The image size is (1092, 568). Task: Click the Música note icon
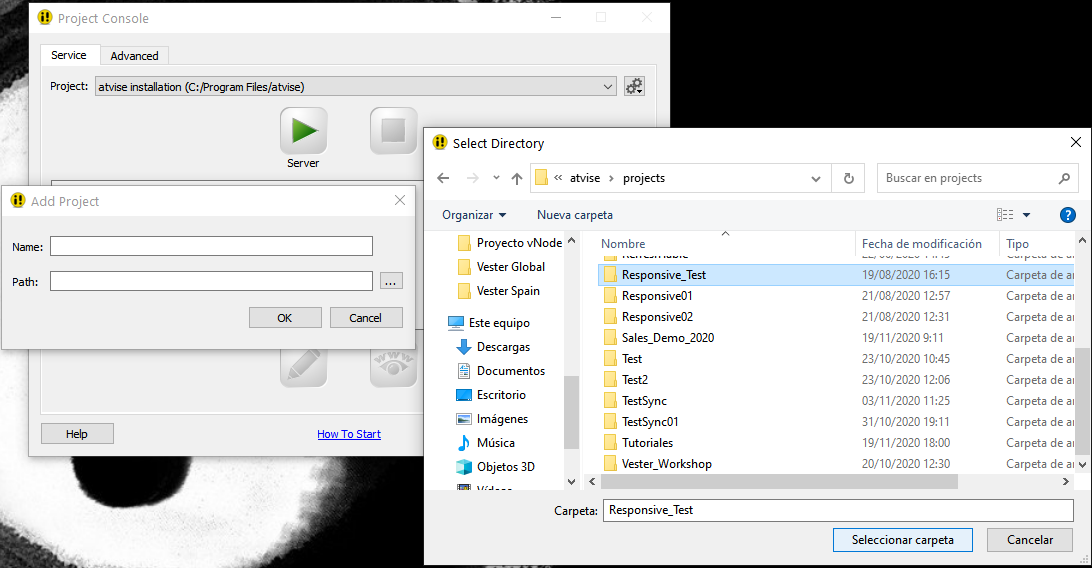(x=464, y=443)
